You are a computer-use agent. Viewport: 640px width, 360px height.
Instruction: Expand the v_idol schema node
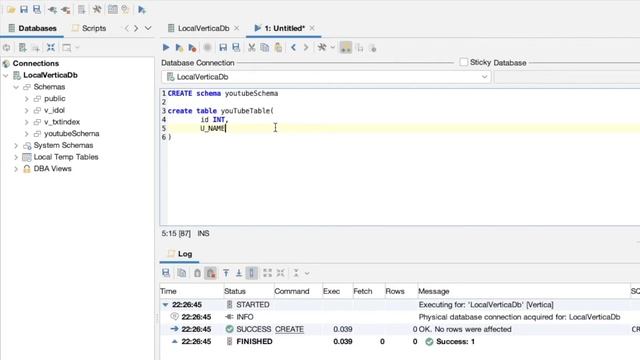click(x=27, y=110)
